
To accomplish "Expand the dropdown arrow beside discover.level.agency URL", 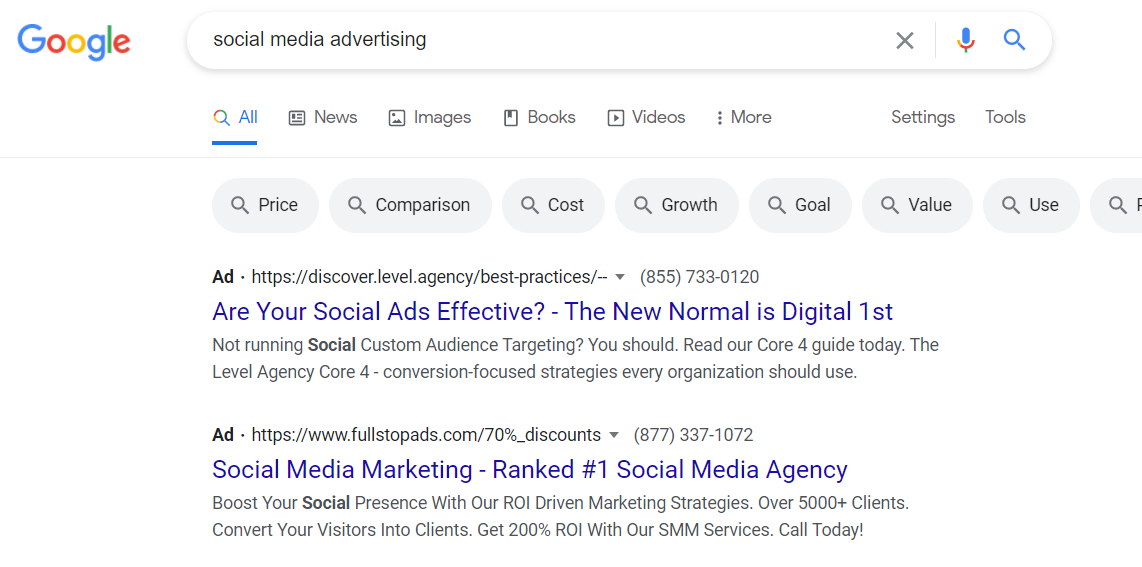I will [x=620, y=277].
